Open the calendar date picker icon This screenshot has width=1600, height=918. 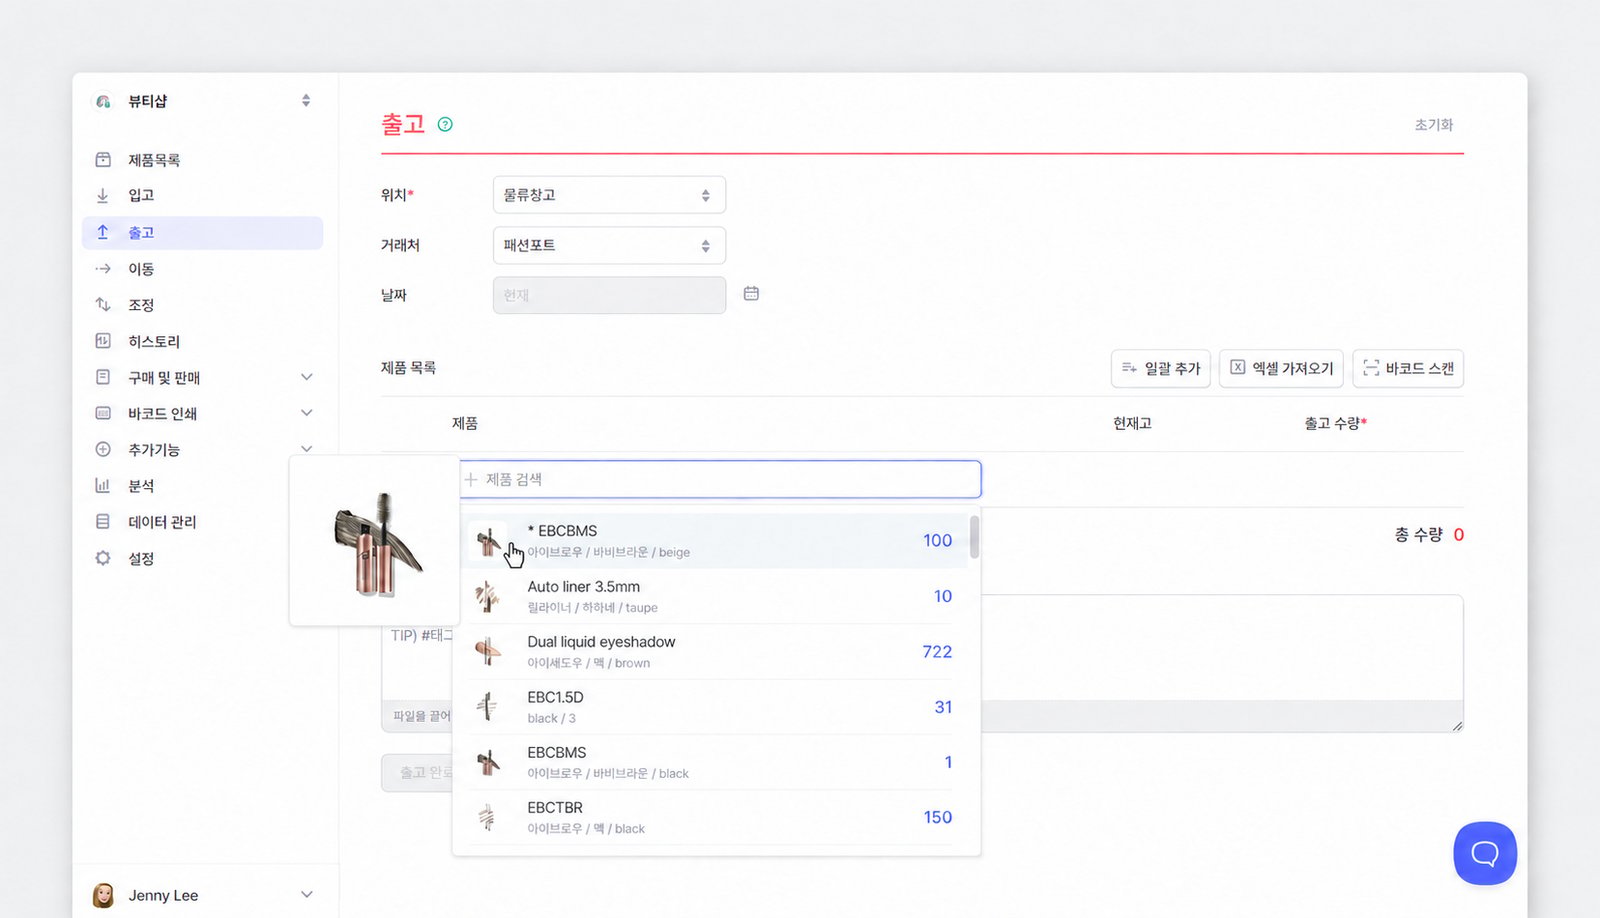(751, 294)
